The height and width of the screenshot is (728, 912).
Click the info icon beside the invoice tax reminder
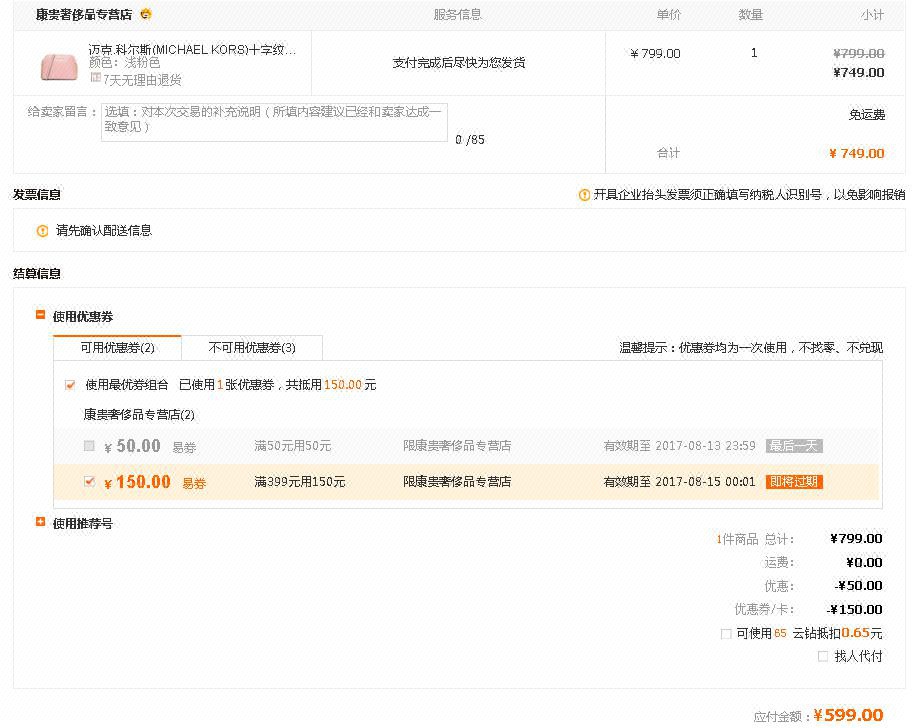(x=584, y=194)
